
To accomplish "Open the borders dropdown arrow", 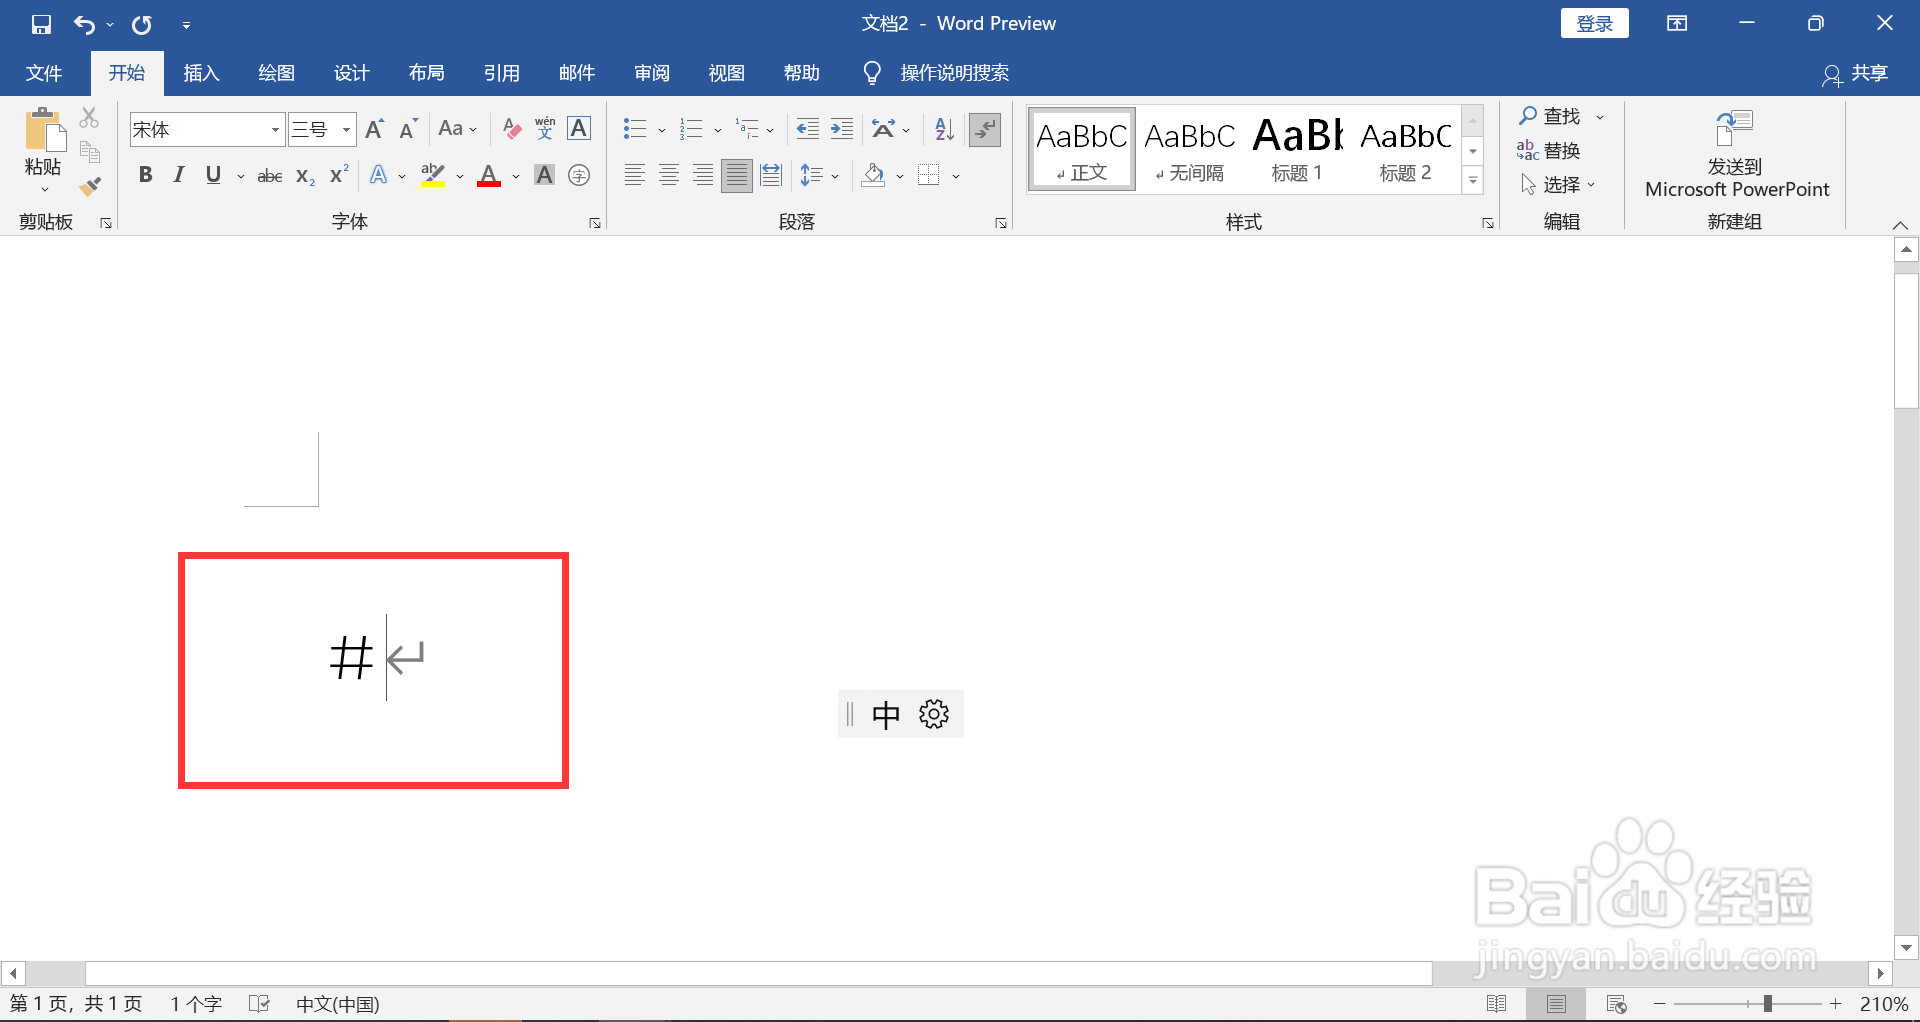I will [956, 177].
